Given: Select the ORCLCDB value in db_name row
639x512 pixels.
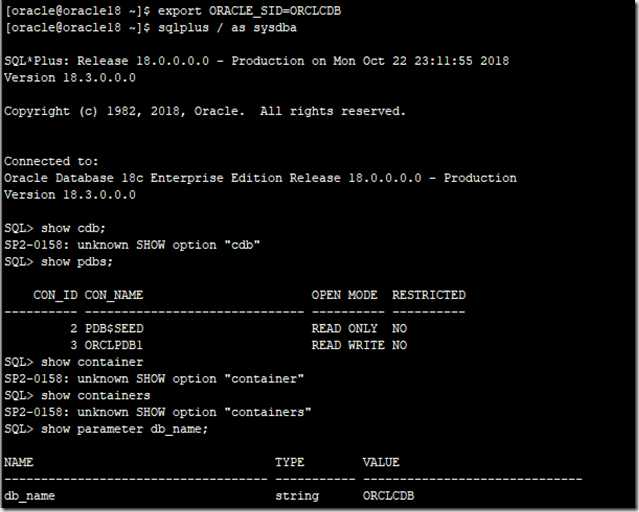Looking at the screenshot, I should point(388,496).
